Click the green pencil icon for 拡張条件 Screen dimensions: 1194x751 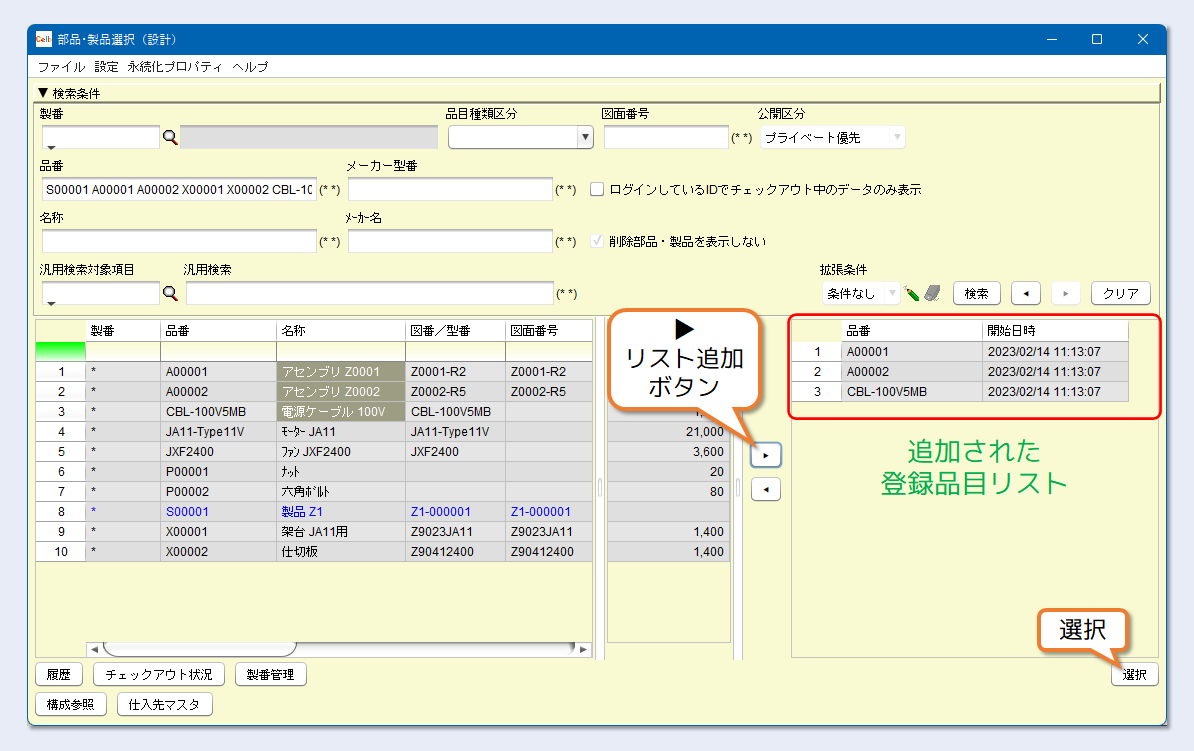tap(911, 293)
